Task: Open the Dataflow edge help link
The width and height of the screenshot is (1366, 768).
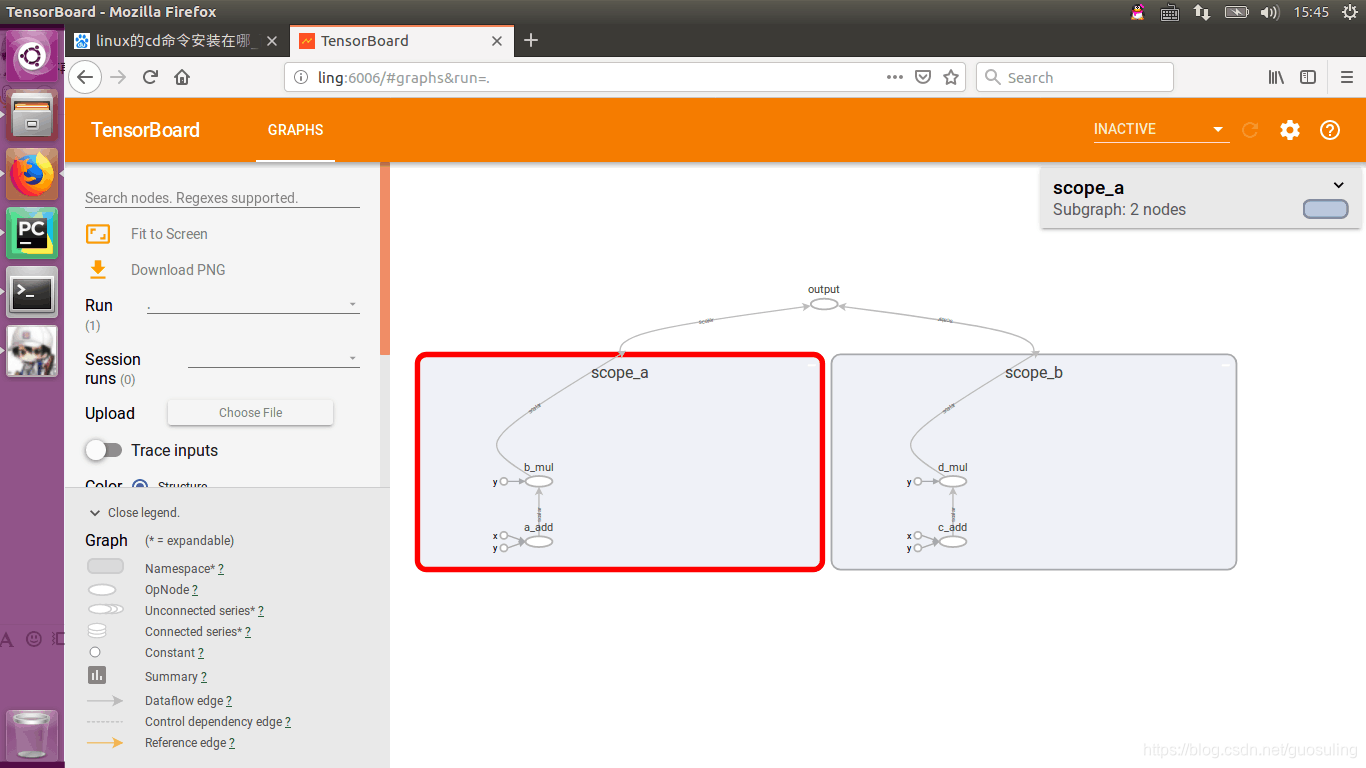Action: (x=228, y=701)
